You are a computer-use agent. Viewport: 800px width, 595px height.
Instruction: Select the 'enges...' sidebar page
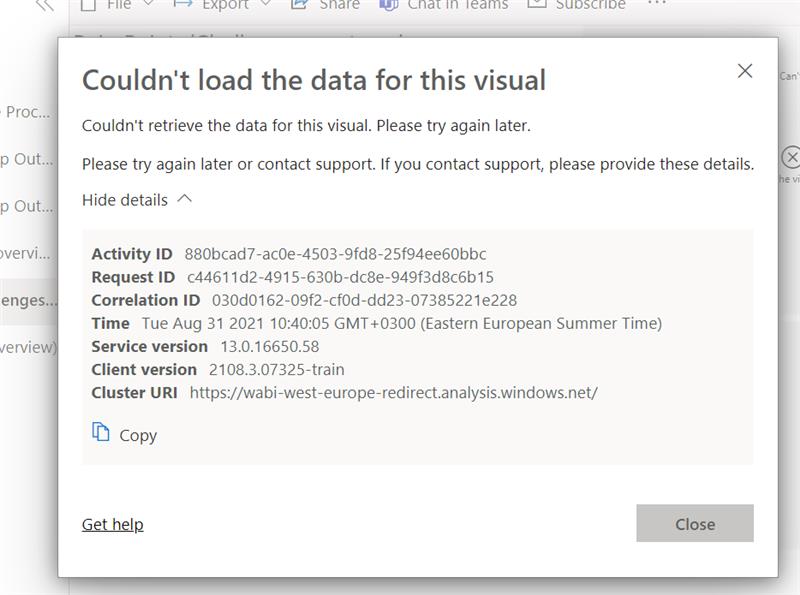pos(29,301)
